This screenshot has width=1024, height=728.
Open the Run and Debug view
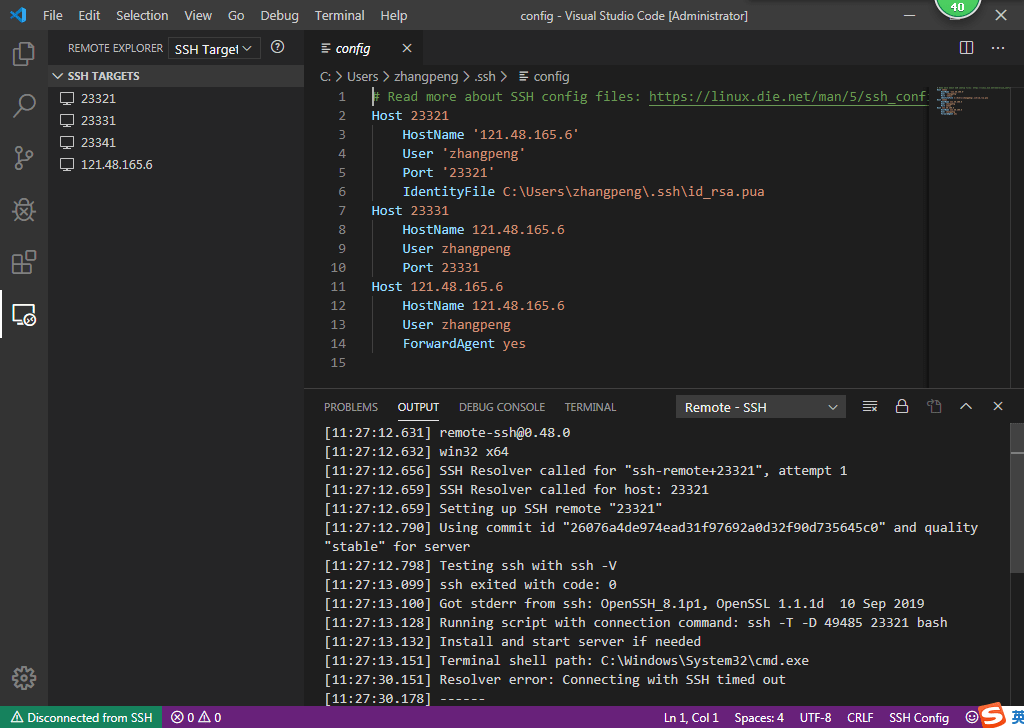pyautogui.click(x=25, y=210)
